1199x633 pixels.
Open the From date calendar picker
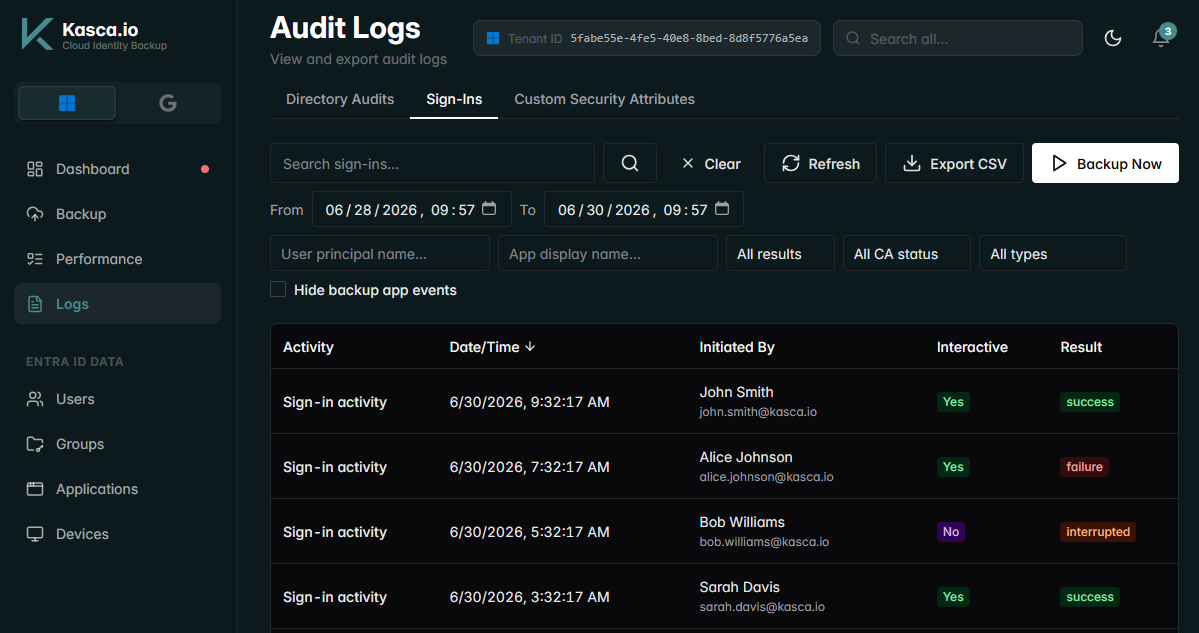489,209
